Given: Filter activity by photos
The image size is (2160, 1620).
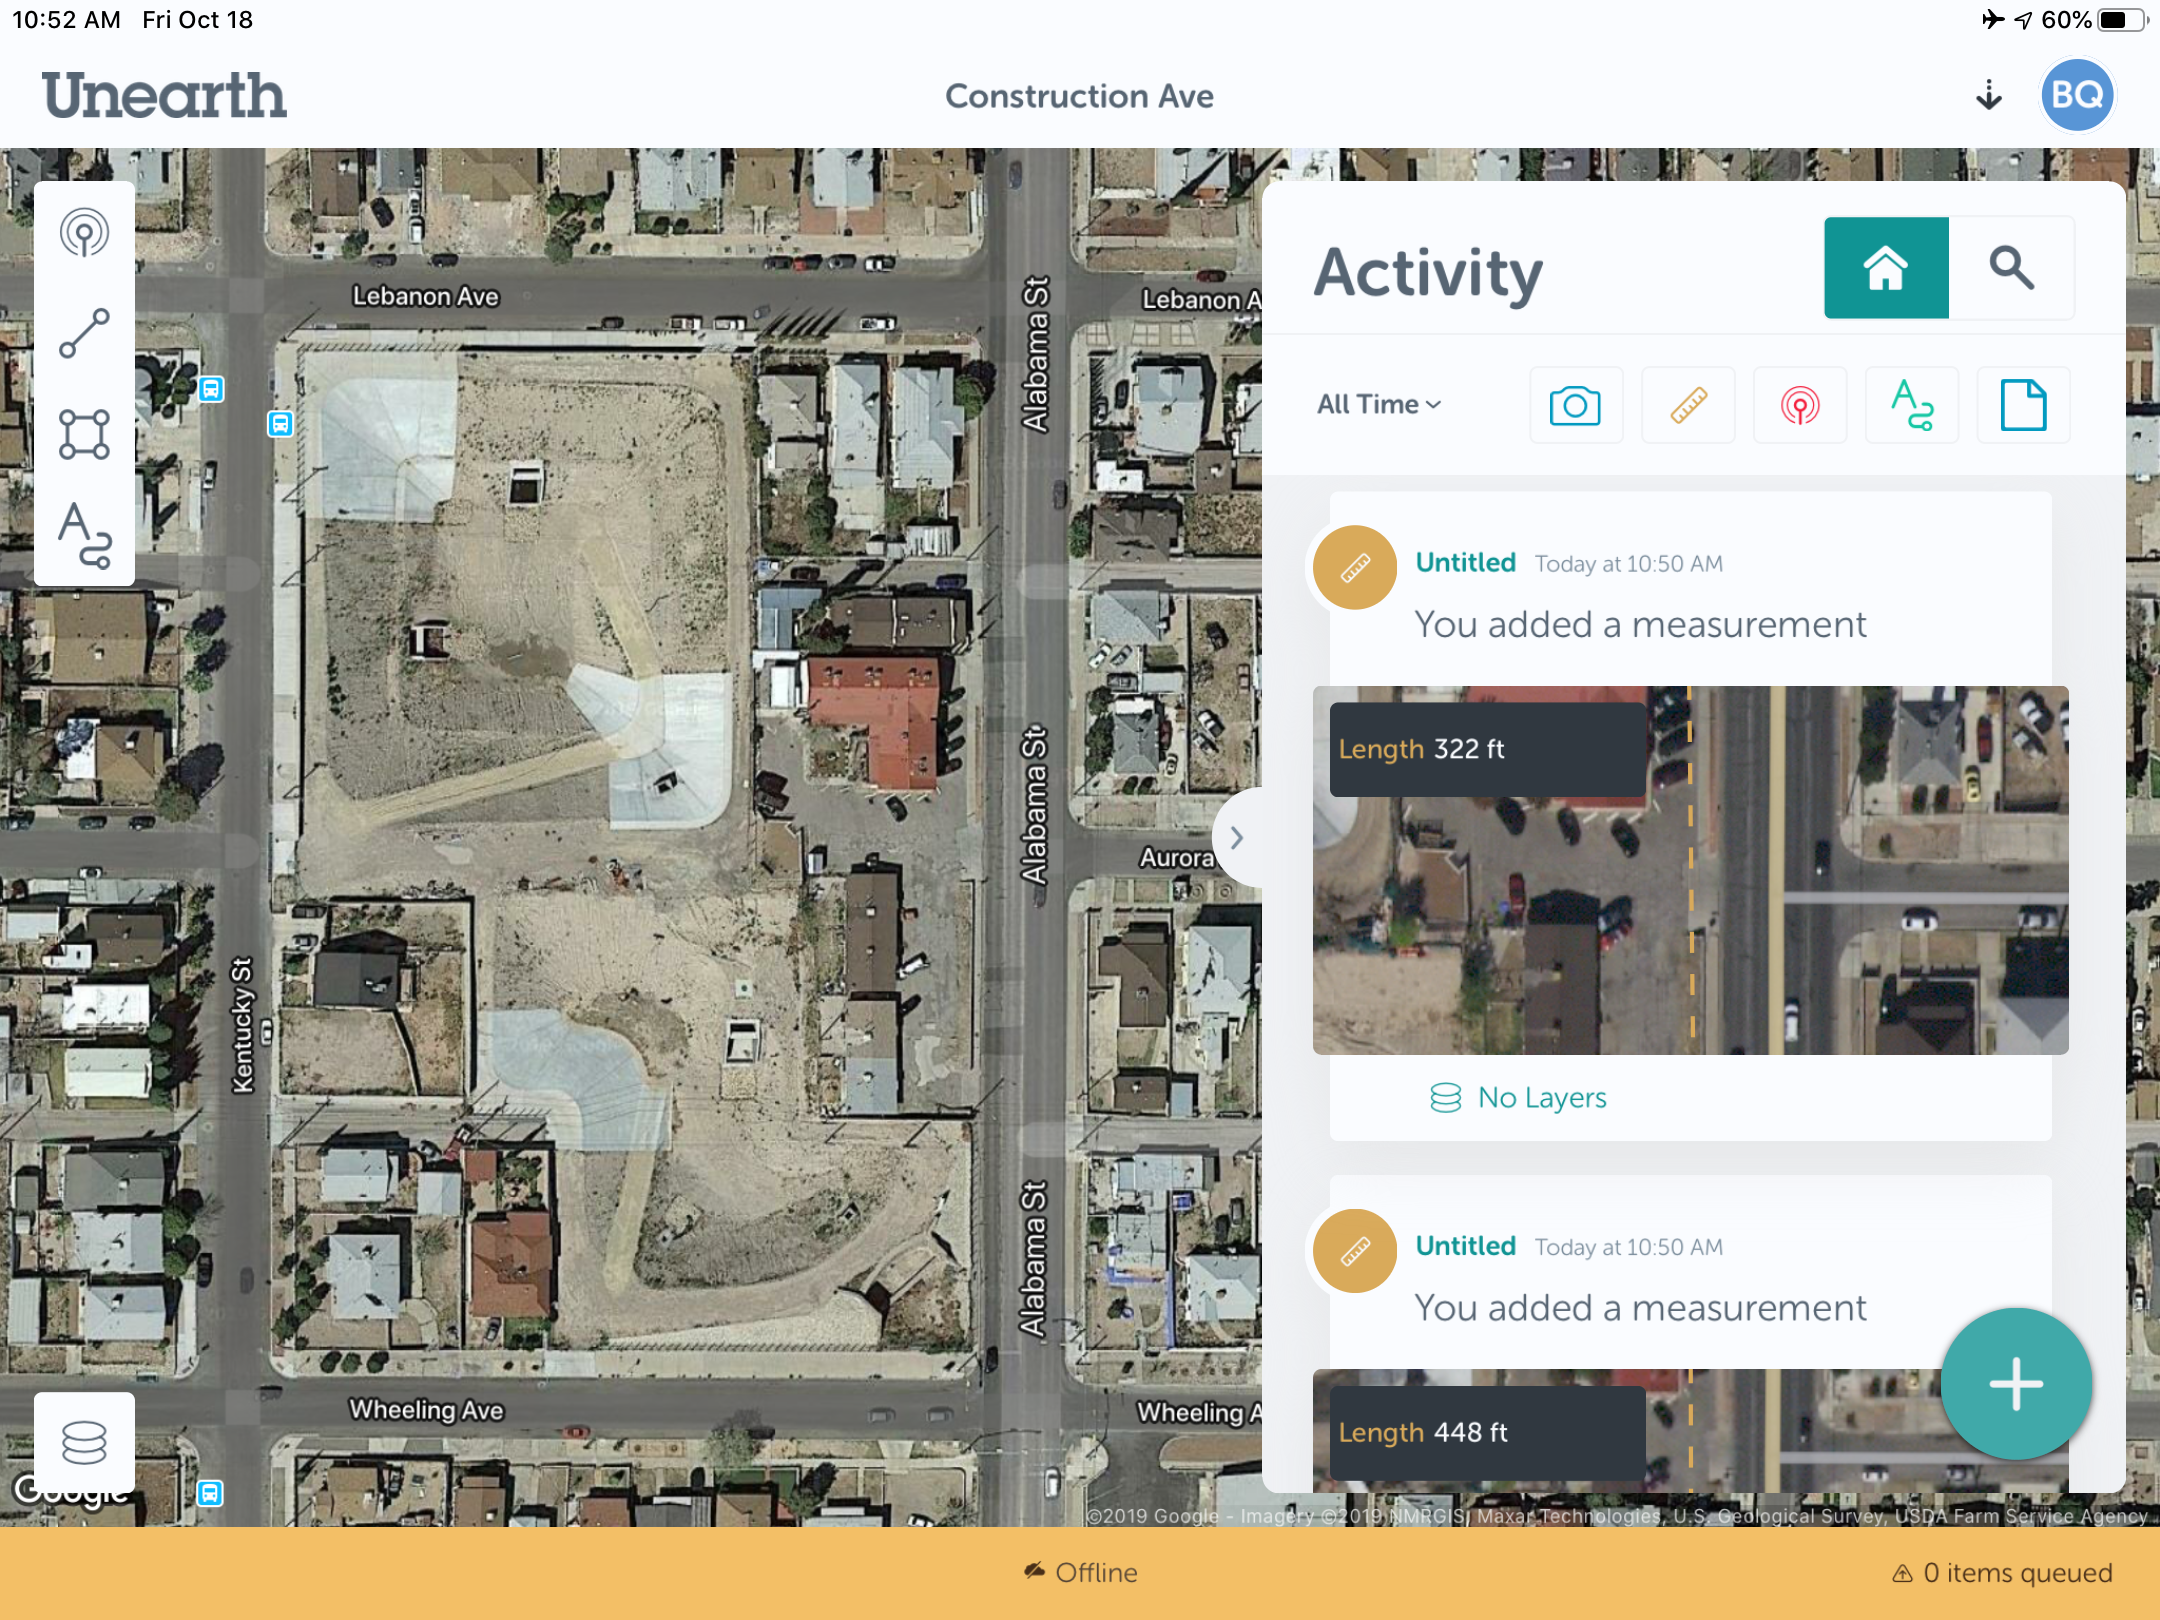Looking at the screenshot, I should [1575, 405].
